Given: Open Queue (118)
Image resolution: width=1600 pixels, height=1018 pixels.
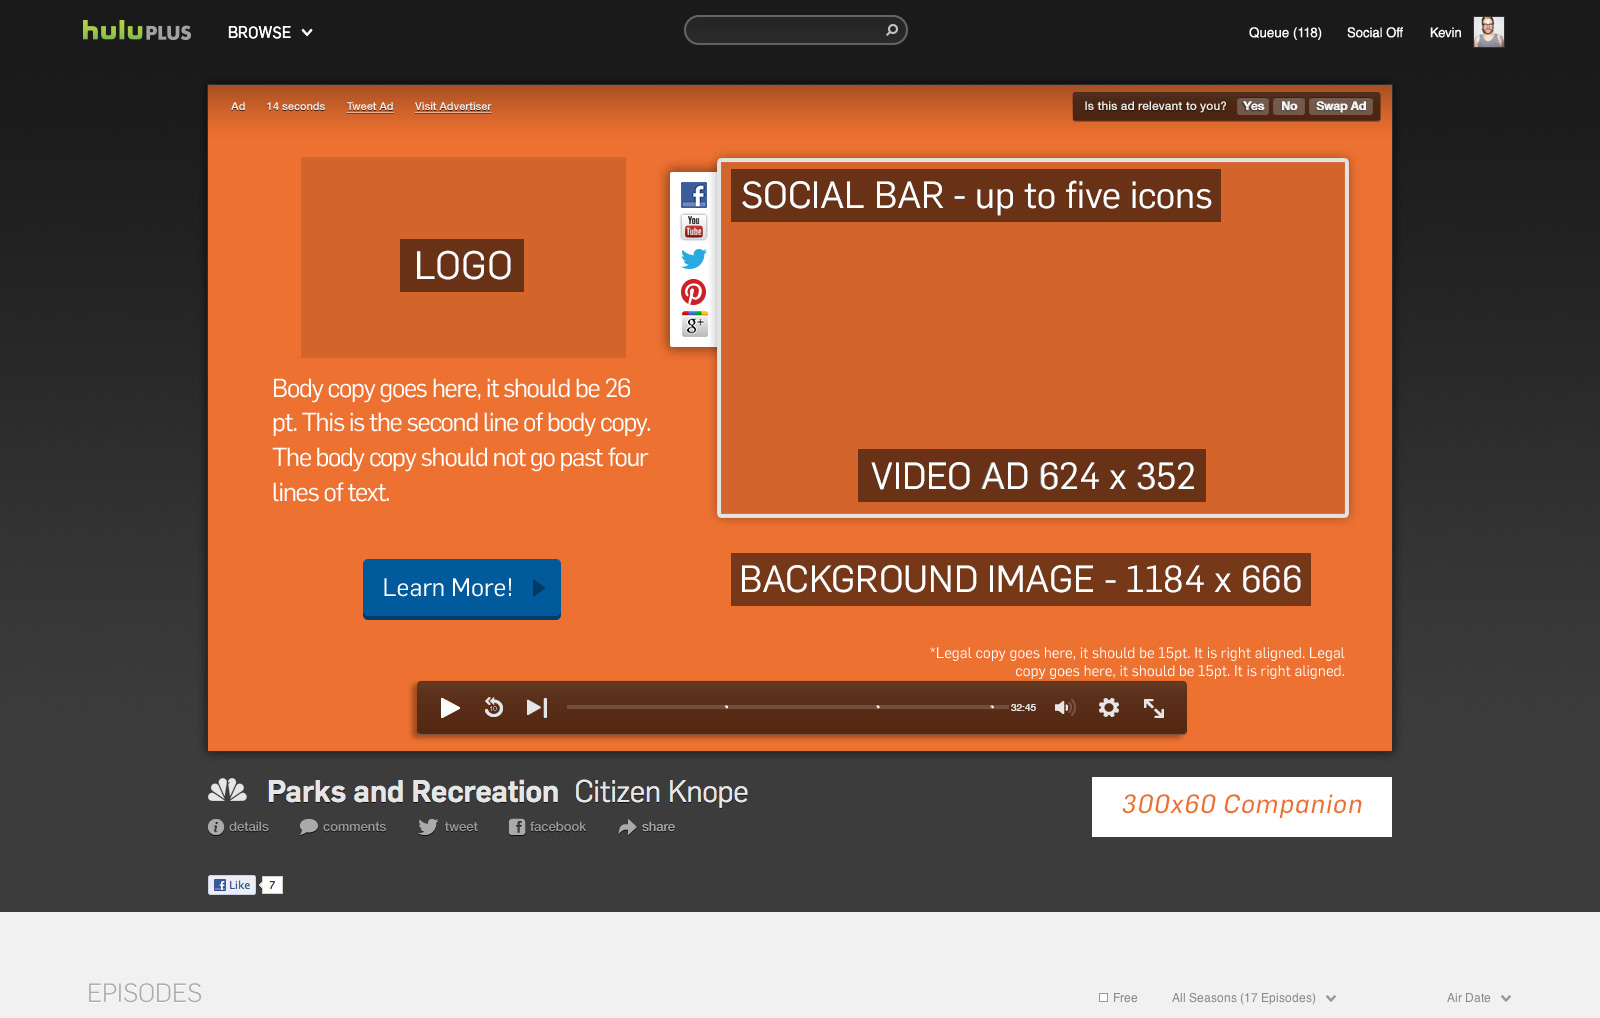Looking at the screenshot, I should (1285, 33).
